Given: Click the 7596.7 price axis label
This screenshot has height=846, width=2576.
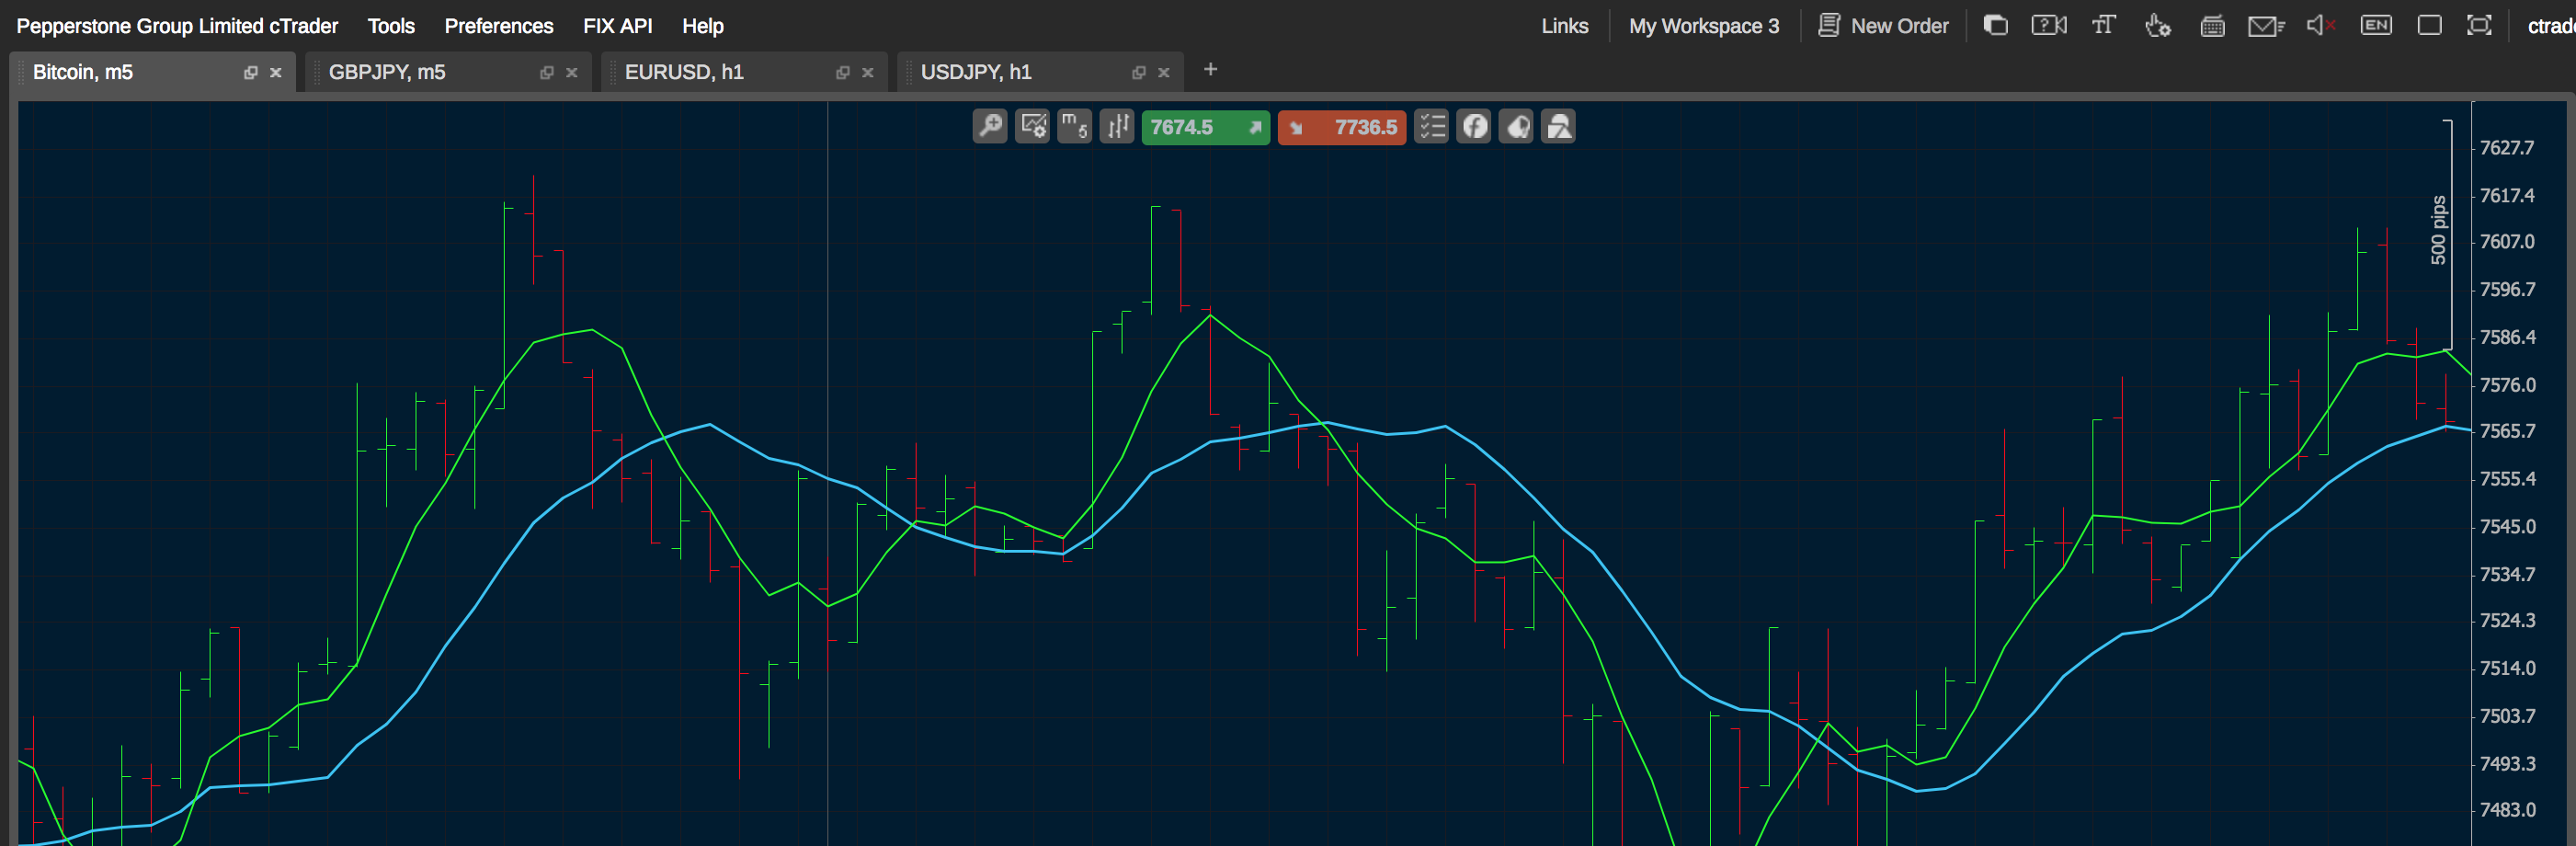Looking at the screenshot, I should tap(2508, 290).
